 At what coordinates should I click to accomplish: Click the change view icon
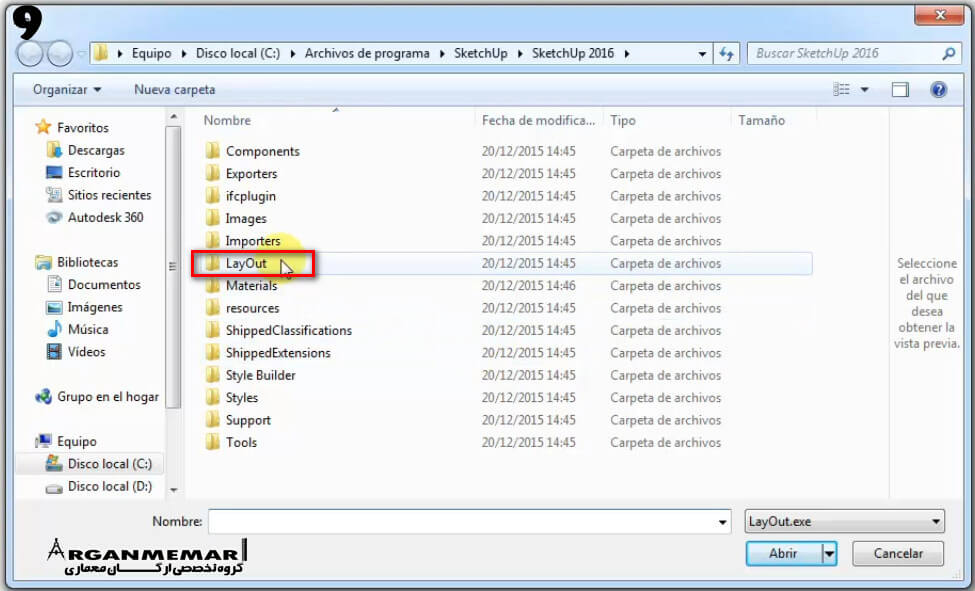click(841, 90)
